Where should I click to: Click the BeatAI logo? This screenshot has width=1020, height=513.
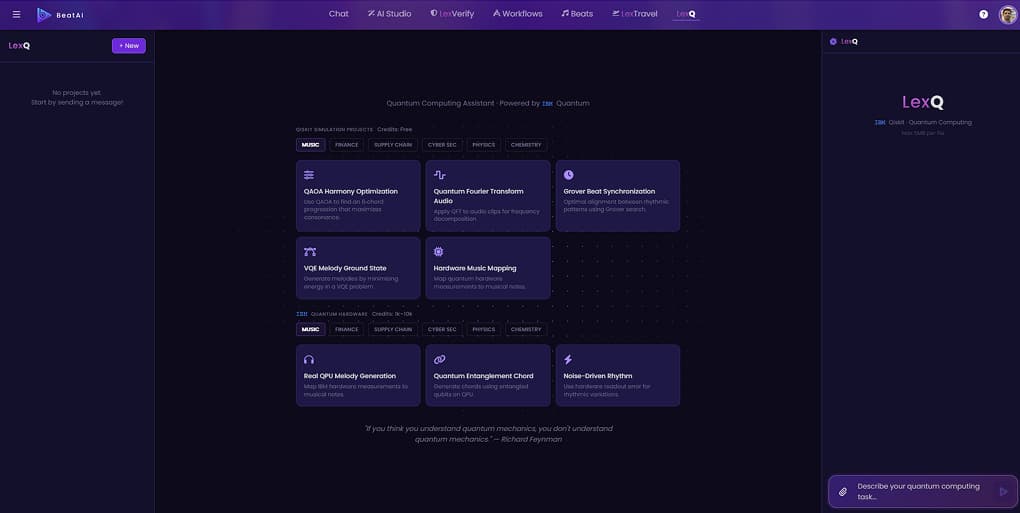coord(59,15)
